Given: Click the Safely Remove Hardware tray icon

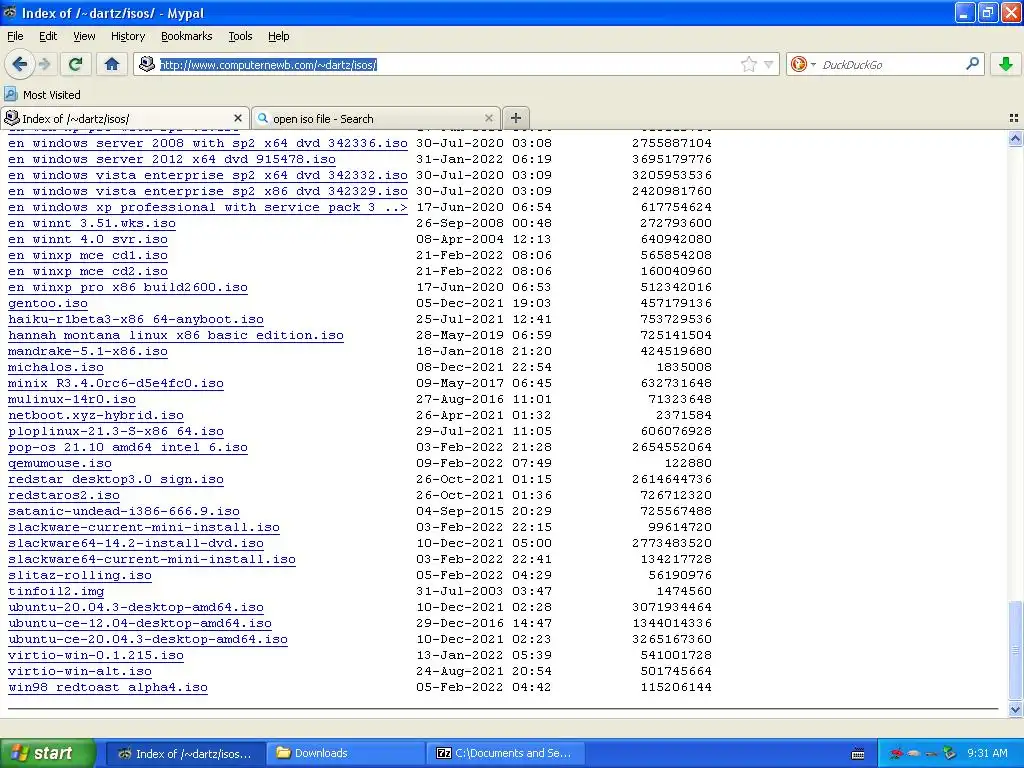Looking at the screenshot, I should [x=949, y=753].
